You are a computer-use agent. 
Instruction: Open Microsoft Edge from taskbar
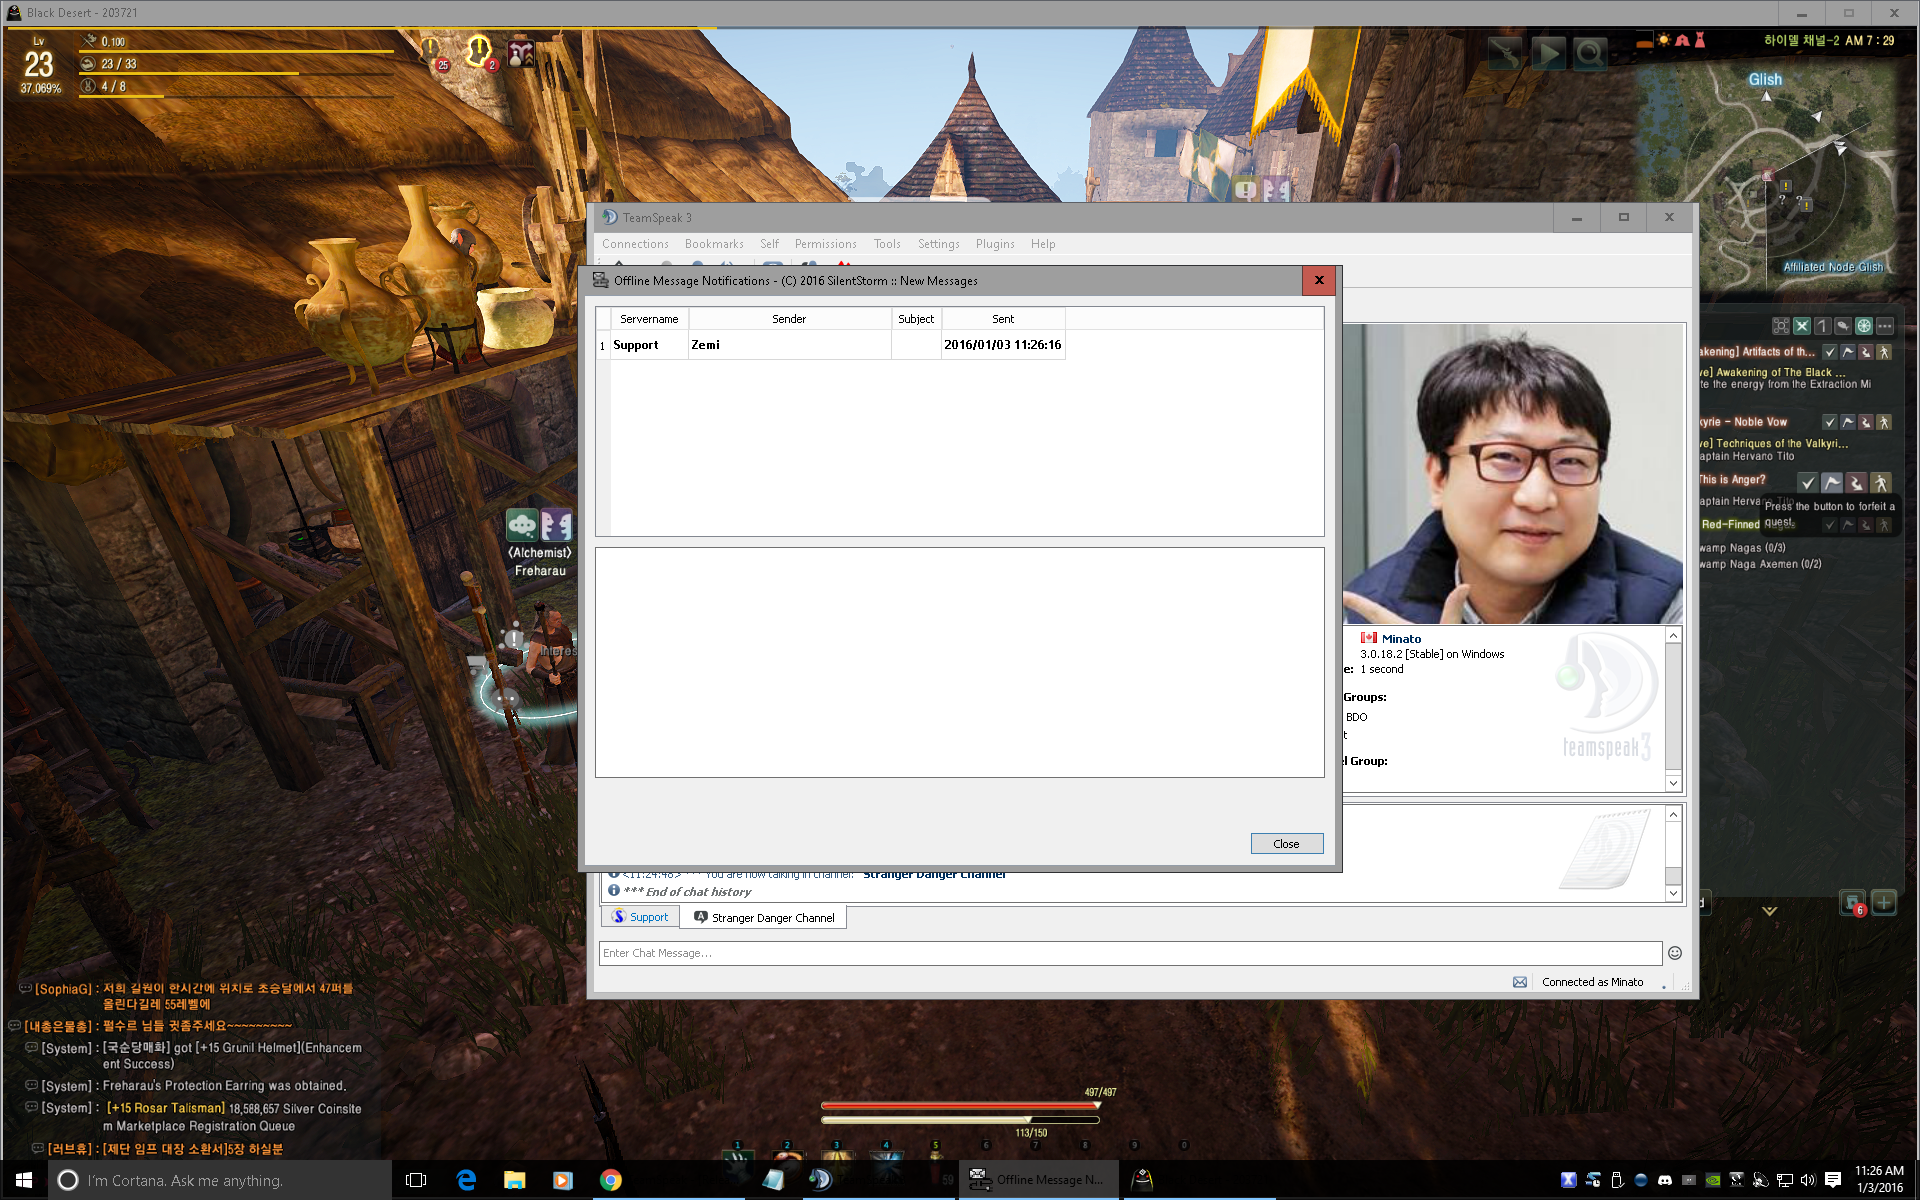click(x=466, y=1180)
